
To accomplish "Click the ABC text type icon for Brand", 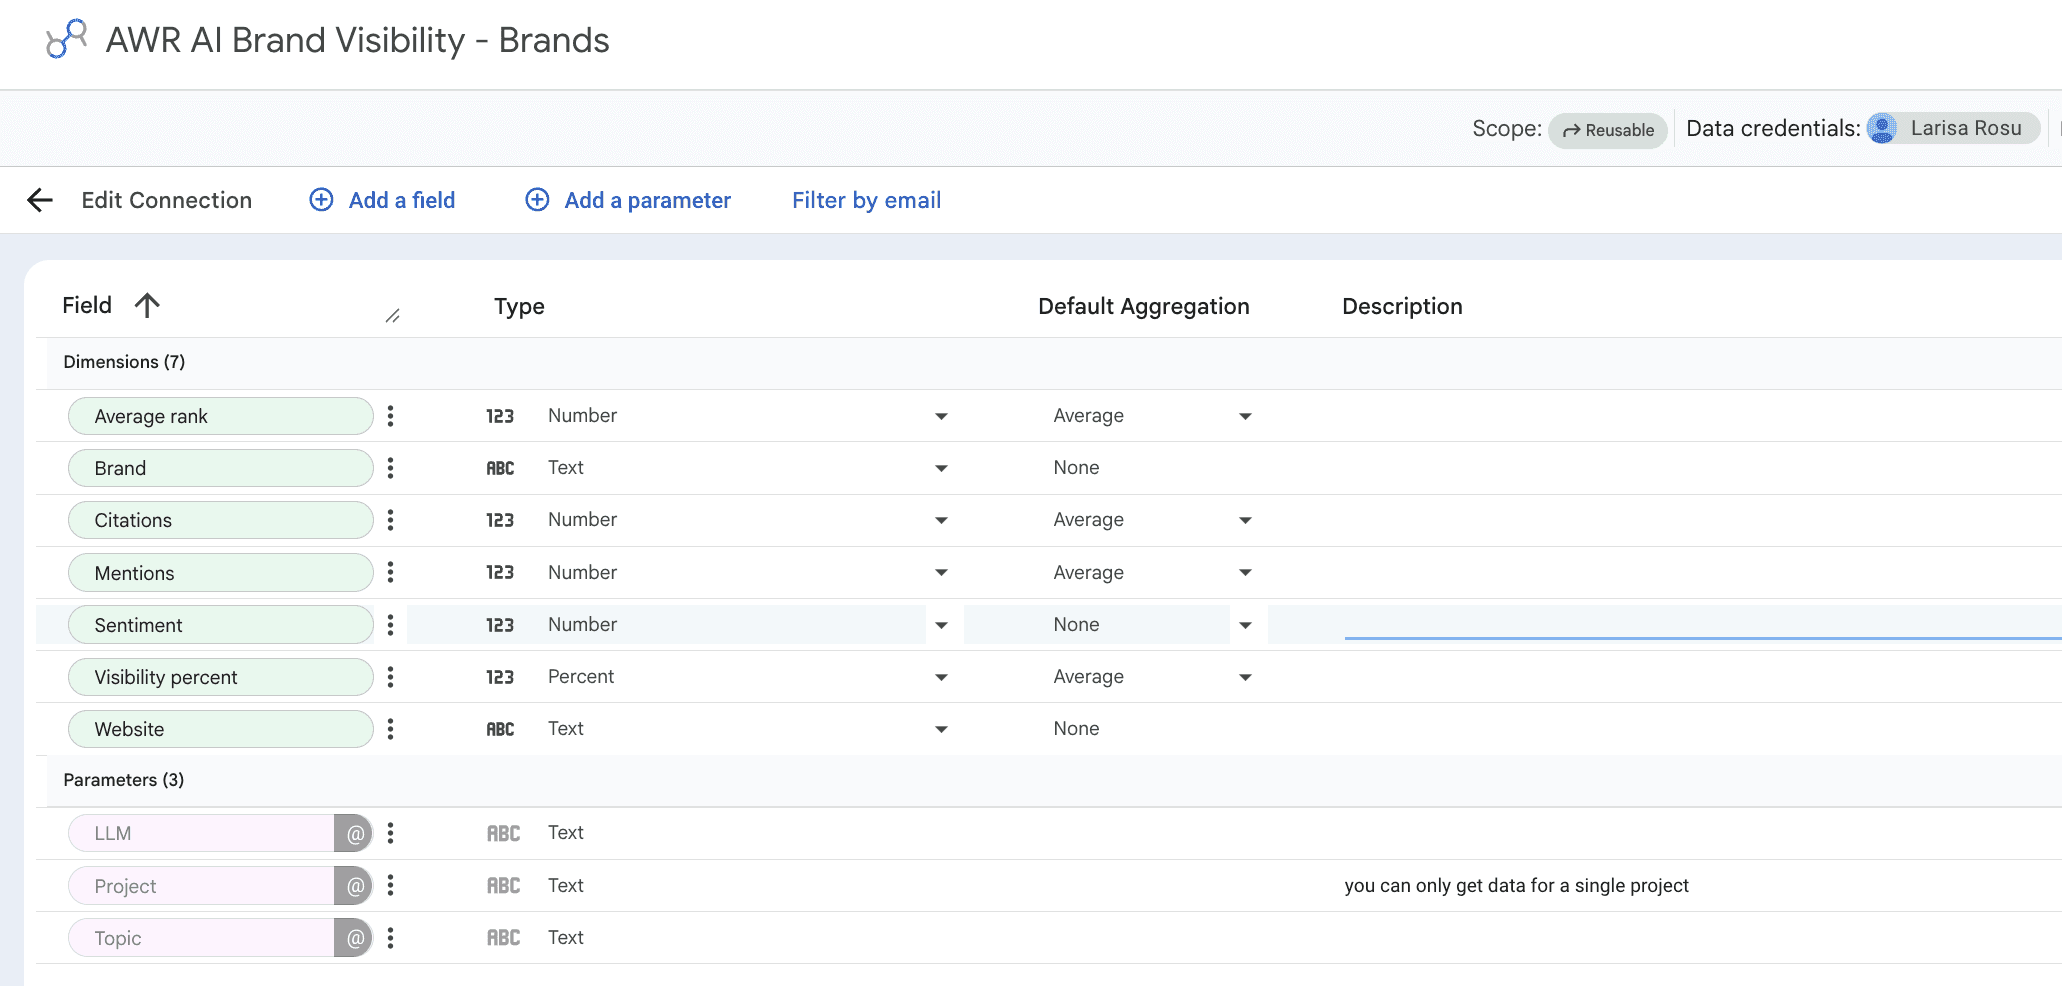I will pyautogui.click(x=500, y=468).
